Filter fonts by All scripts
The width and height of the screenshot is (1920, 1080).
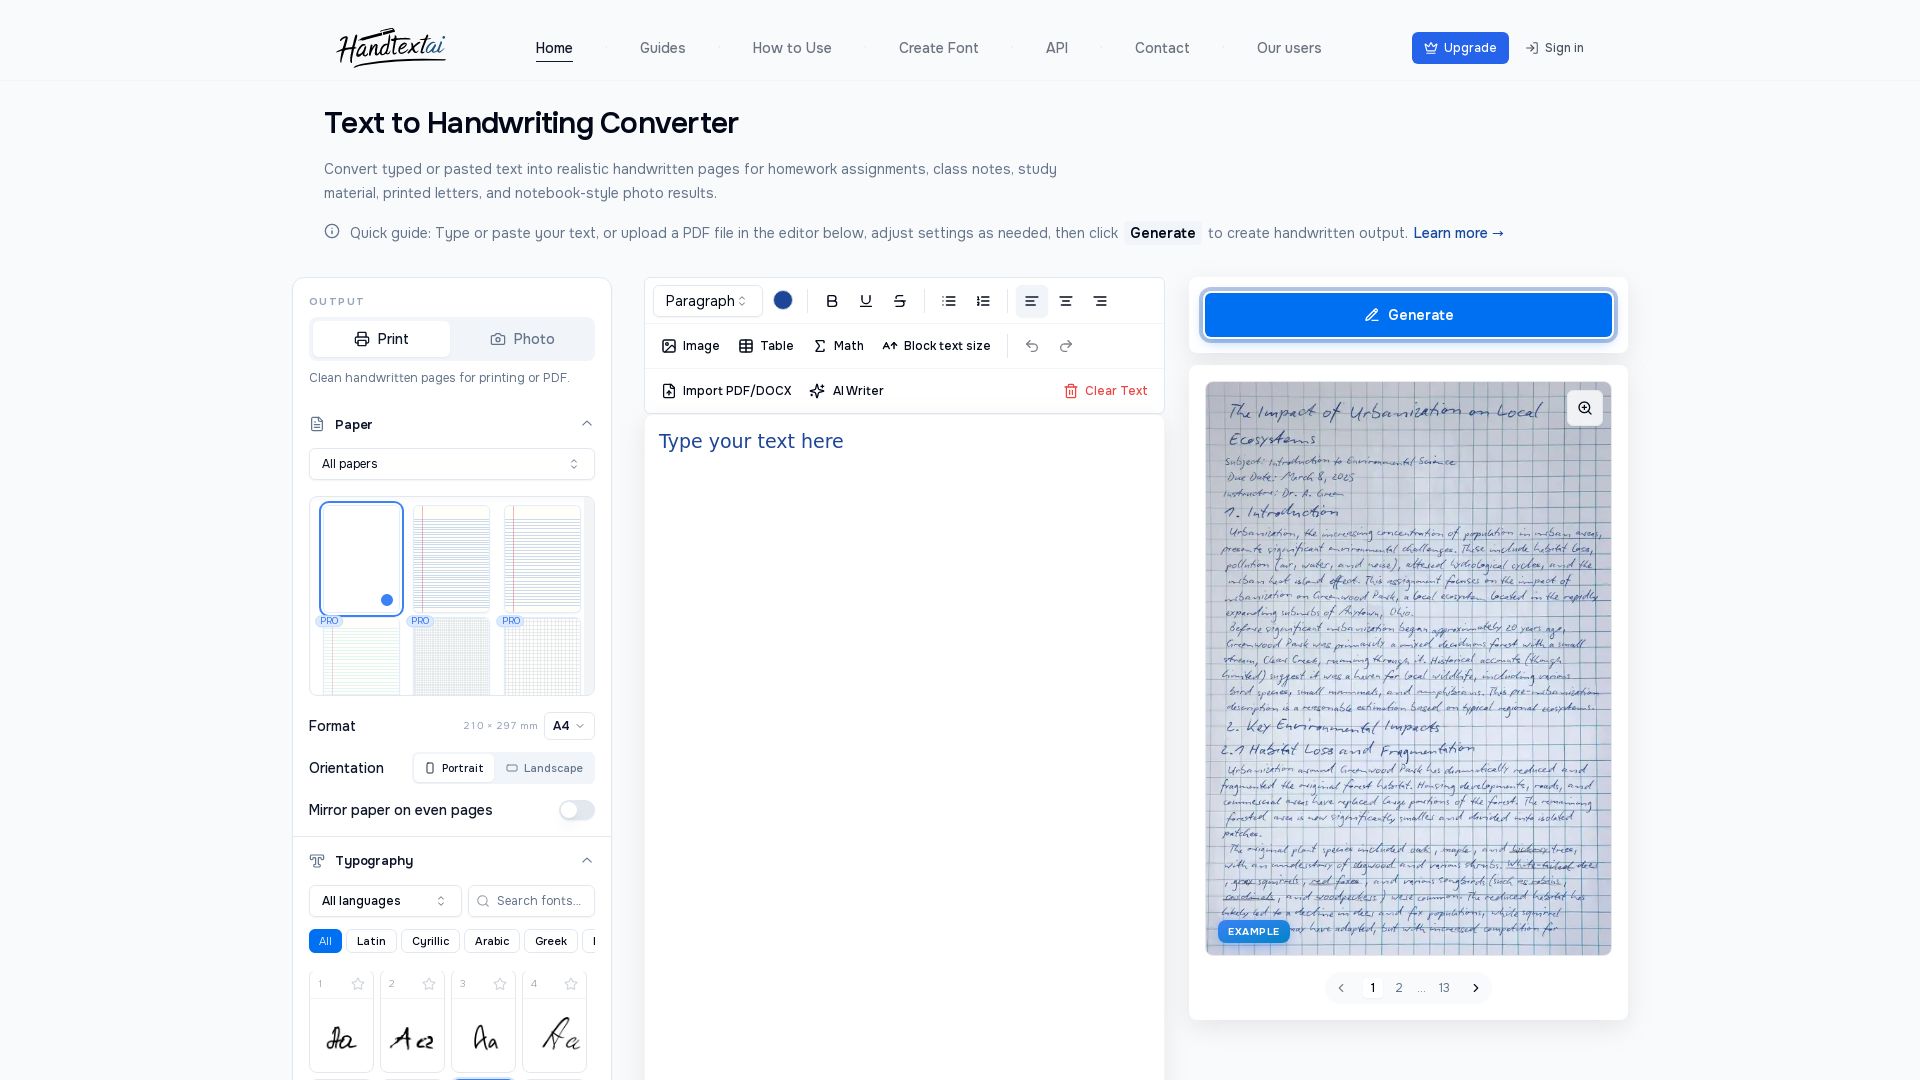point(325,941)
